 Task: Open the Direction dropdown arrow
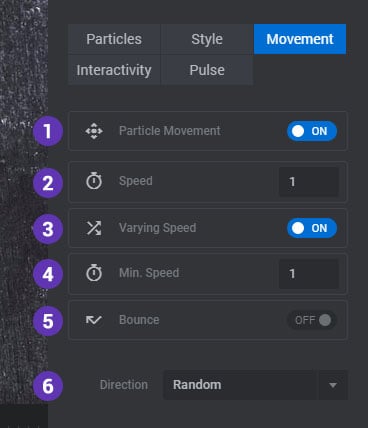(x=333, y=385)
